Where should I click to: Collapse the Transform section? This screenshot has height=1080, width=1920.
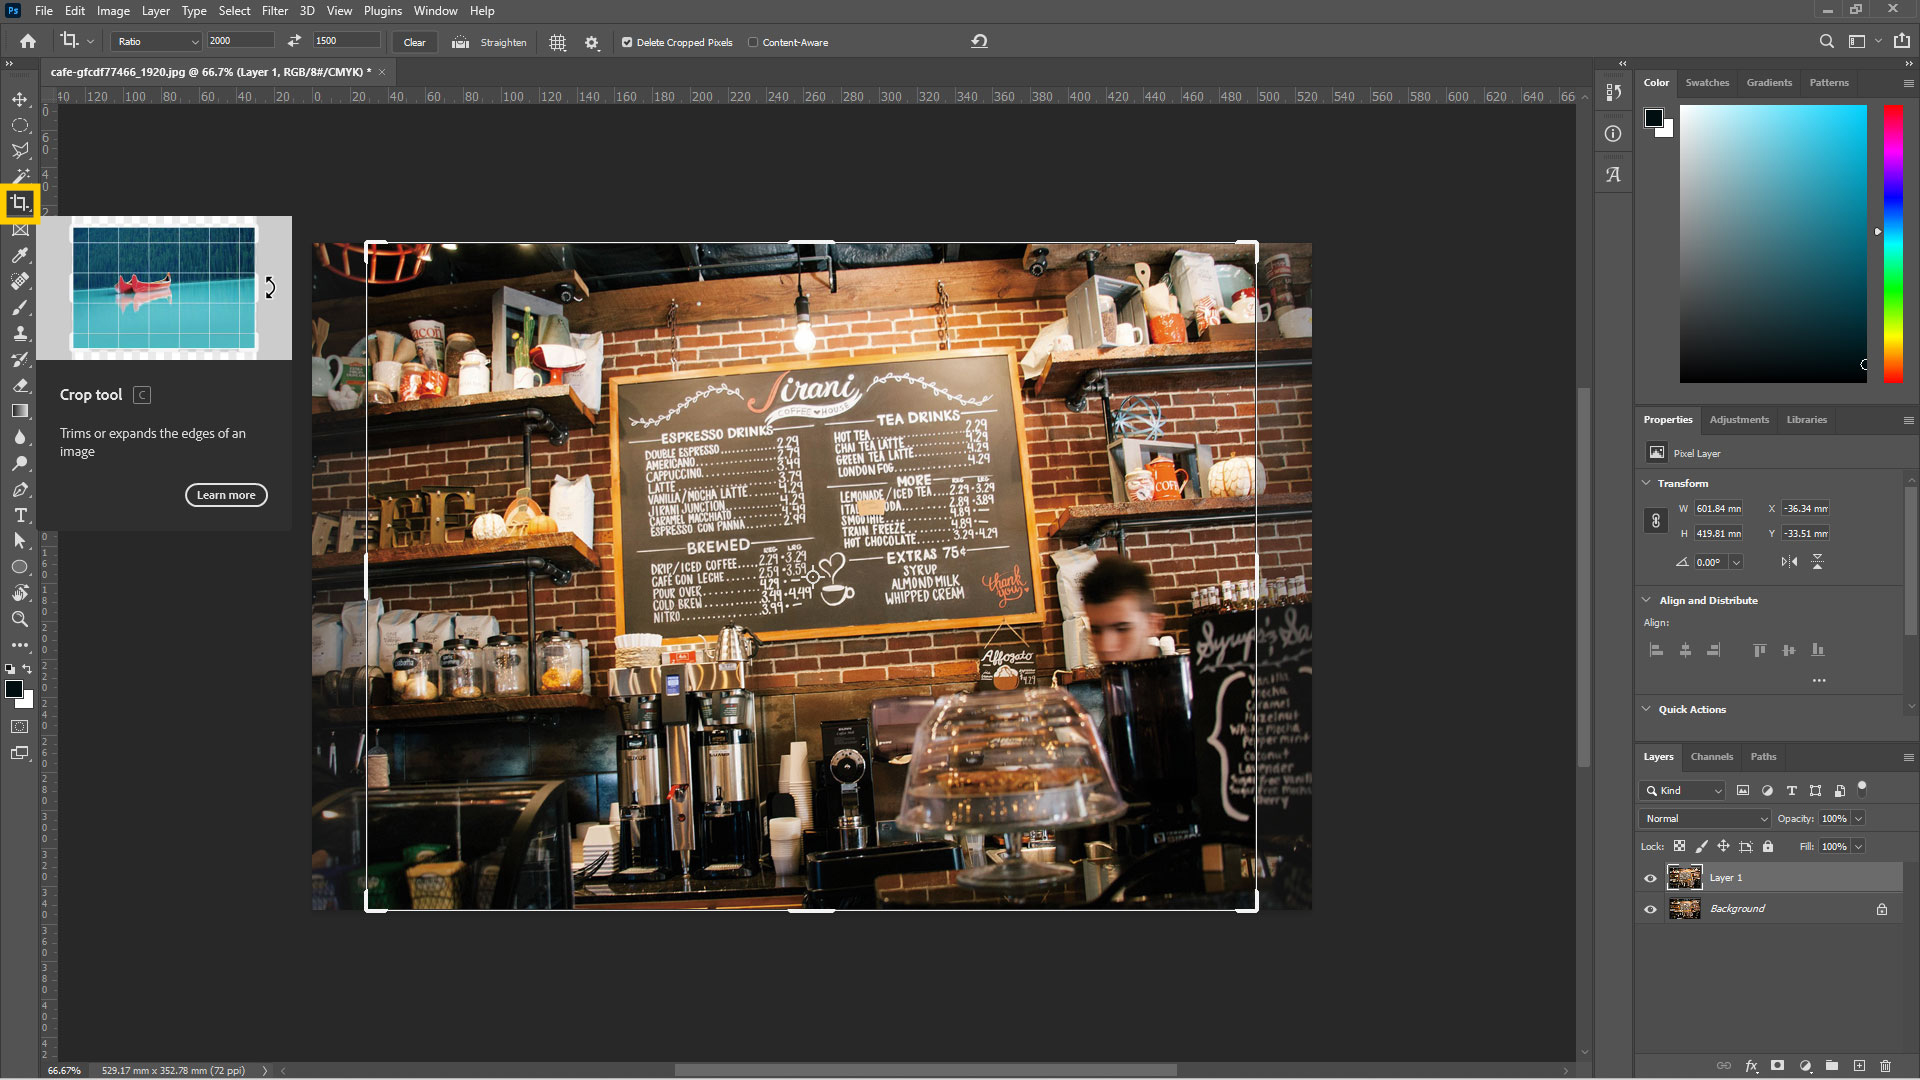click(1647, 483)
